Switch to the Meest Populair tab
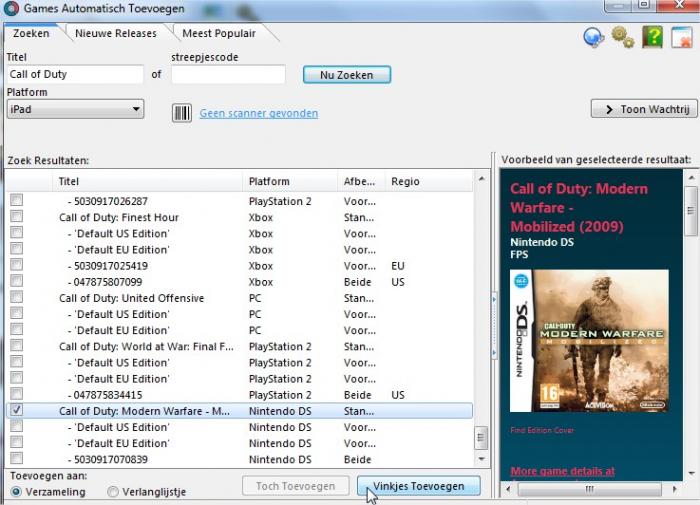Screen dimensions: 700x505 pos(219,33)
